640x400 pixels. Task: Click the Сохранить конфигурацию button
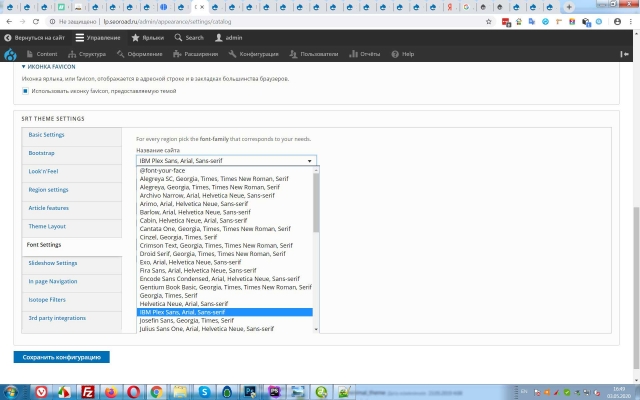point(62,357)
